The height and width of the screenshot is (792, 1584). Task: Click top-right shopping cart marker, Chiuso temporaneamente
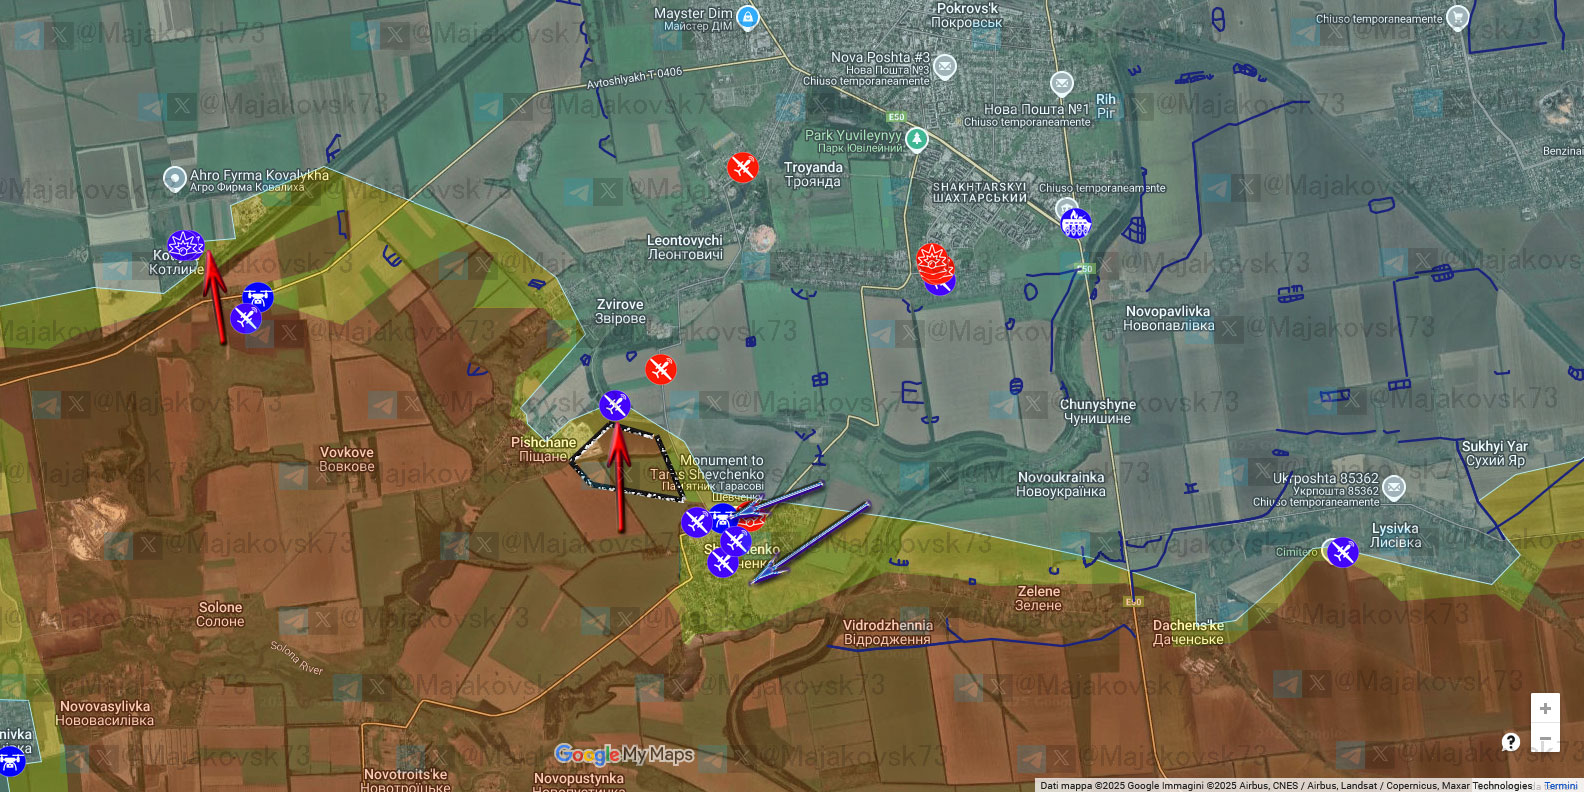point(1457,17)
